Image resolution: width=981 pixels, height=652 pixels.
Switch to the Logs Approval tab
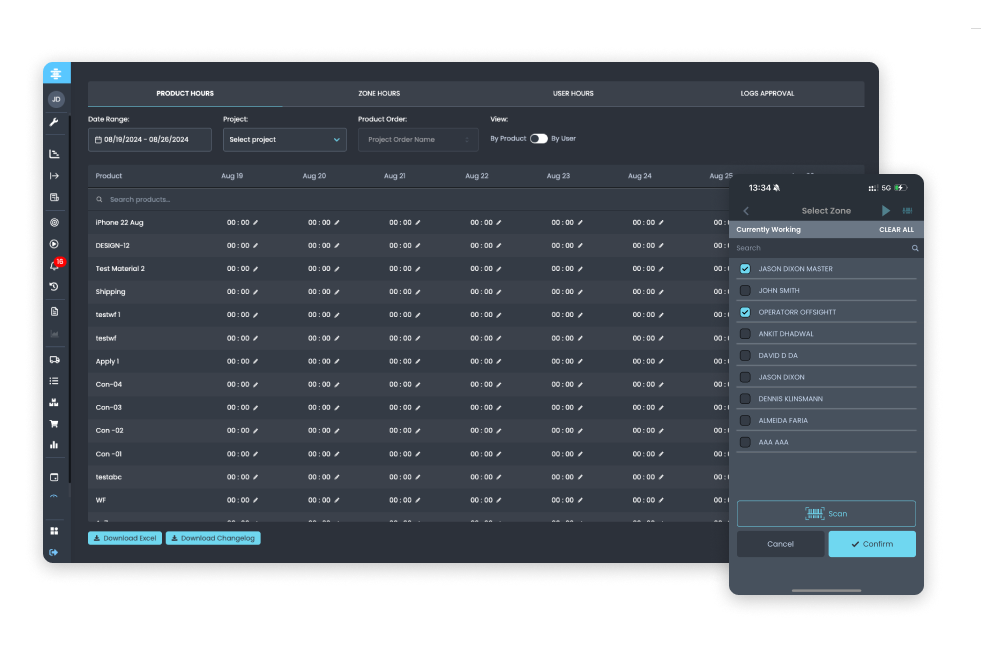(767, 94)
